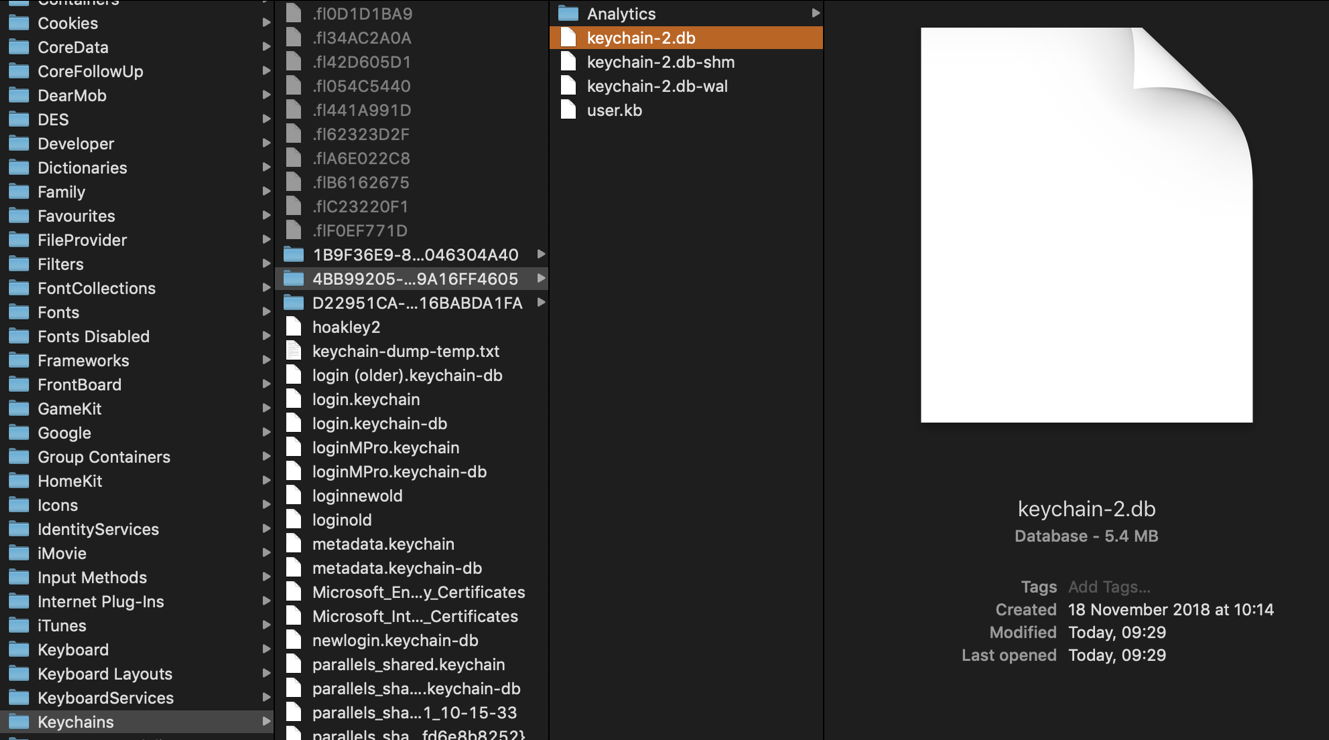1329x740 pixels.
Task: Click the 1B9F36E9 folder icon
Action: click(x=293, y=254)
